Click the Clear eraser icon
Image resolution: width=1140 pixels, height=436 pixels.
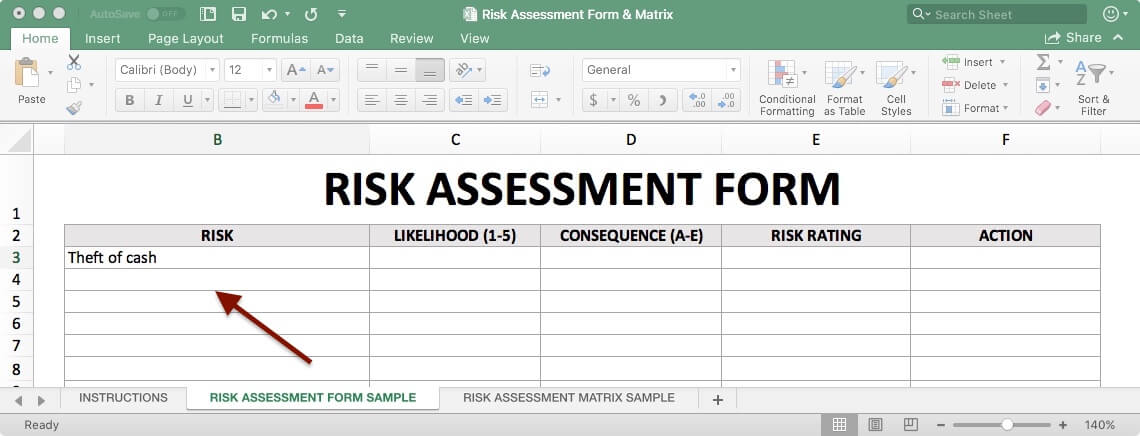(x=1043, y=108)
